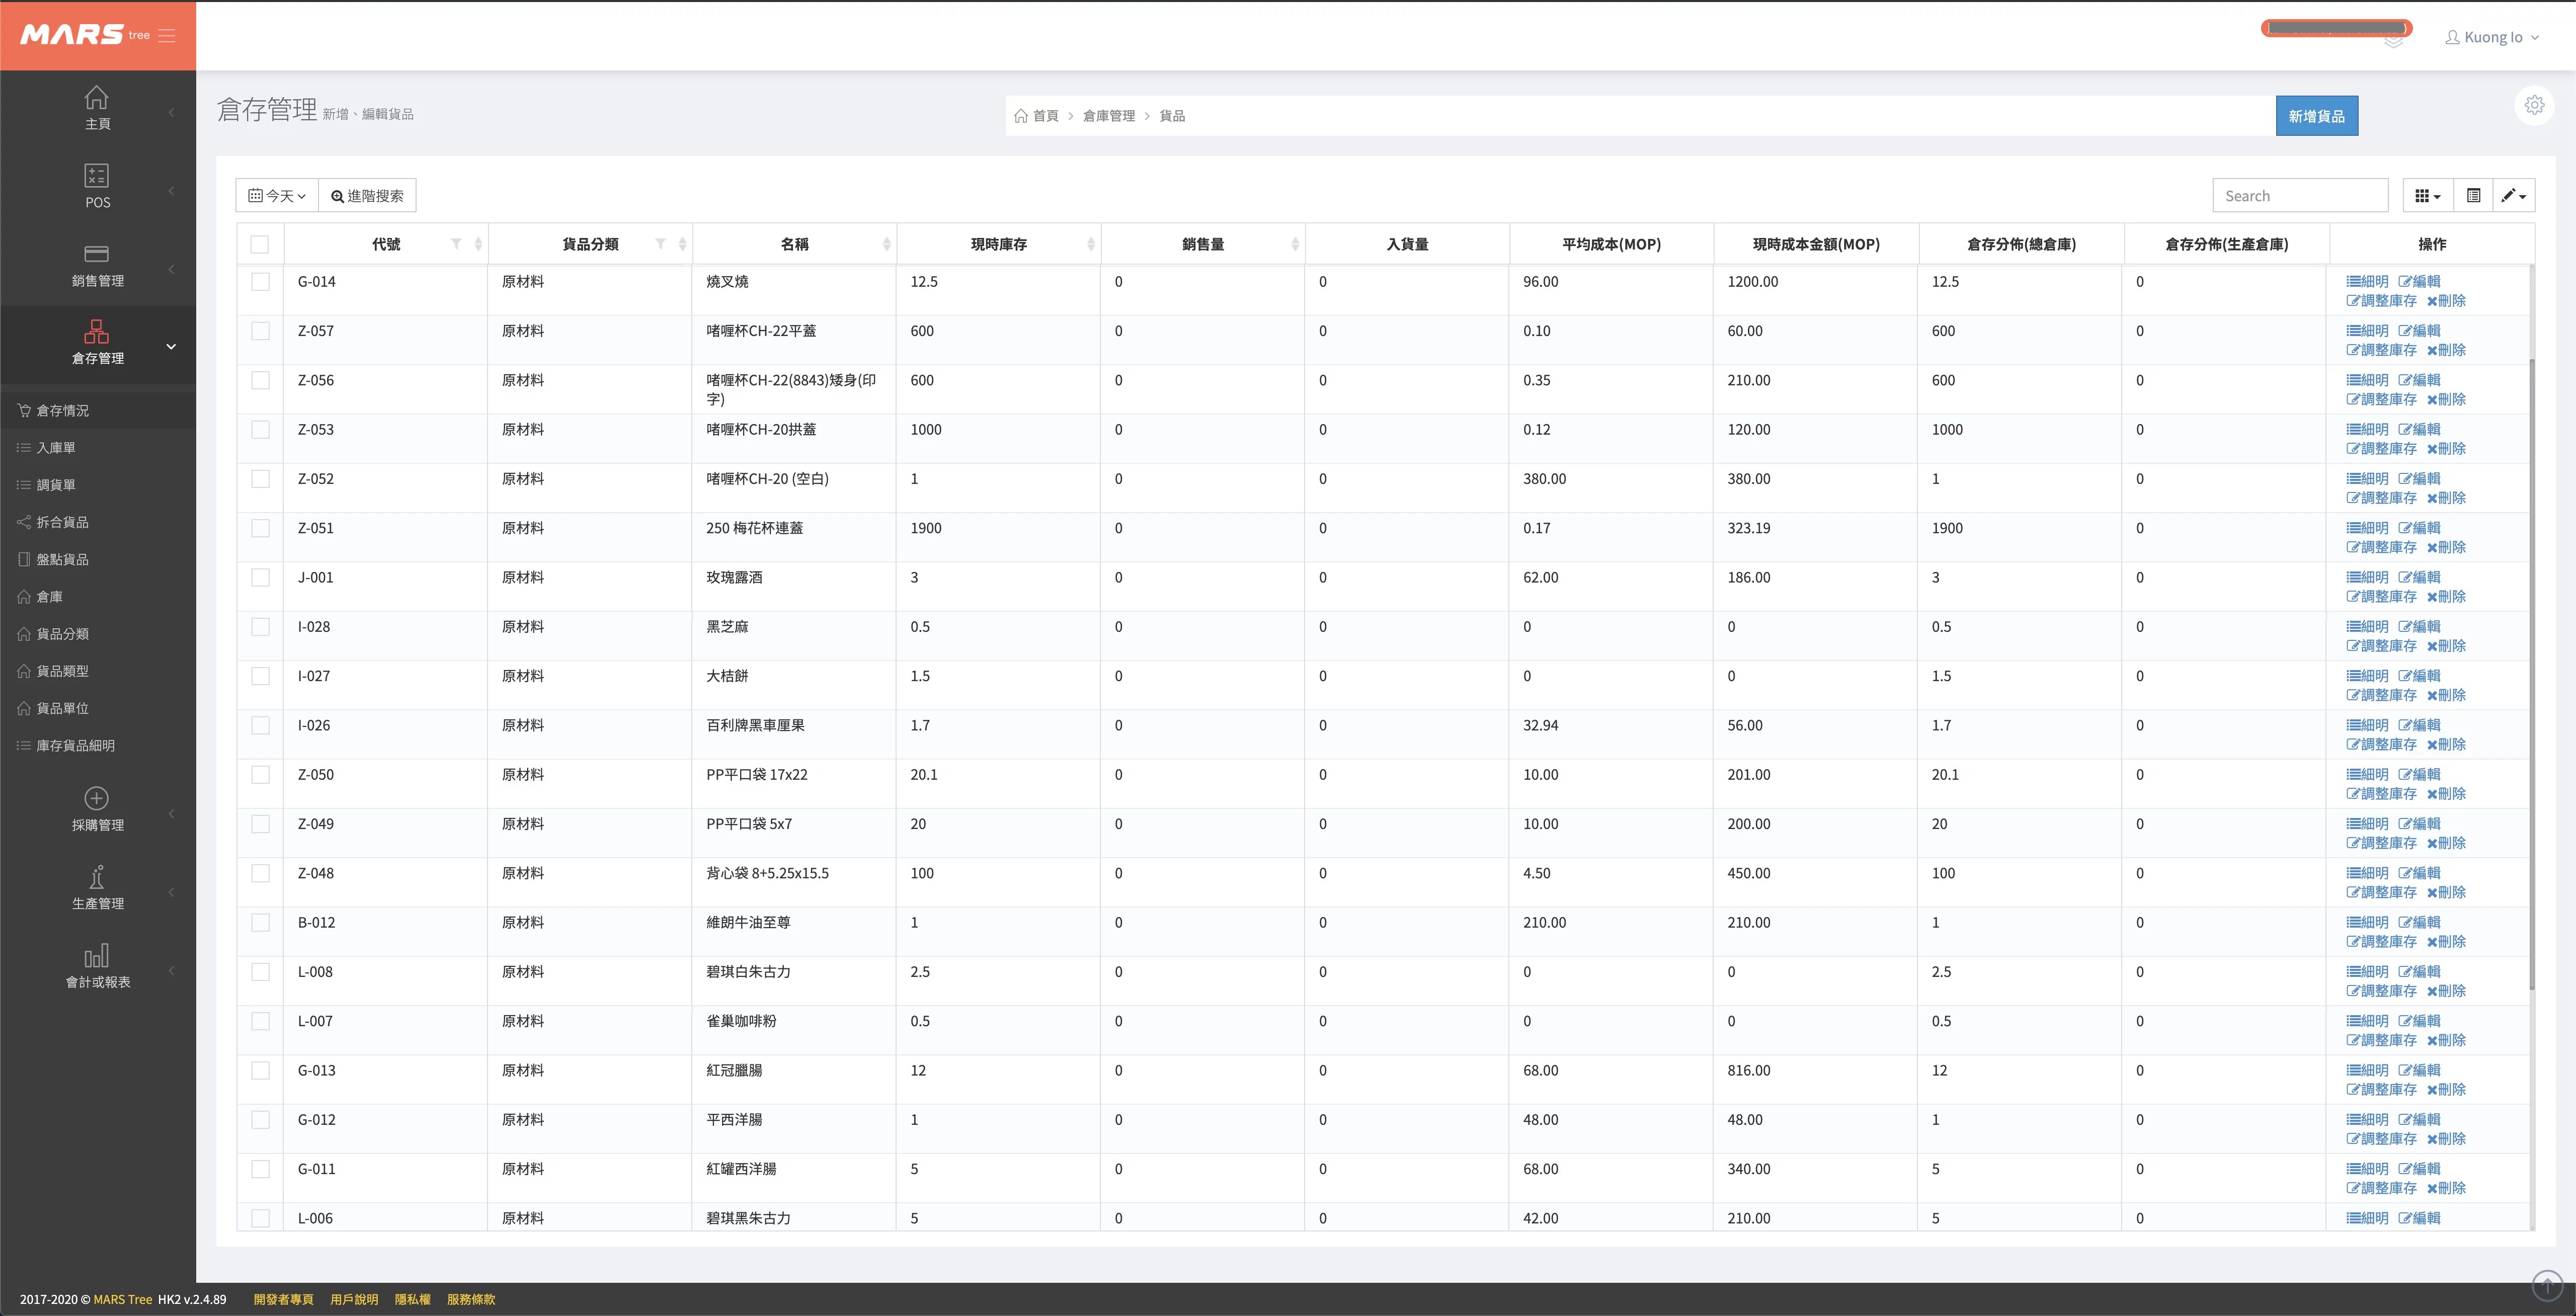Image resolution: width=2576 pixels, height=1316 pixels.
Task: Check the checkbox for row G-012
Action: click(260, 1120)
